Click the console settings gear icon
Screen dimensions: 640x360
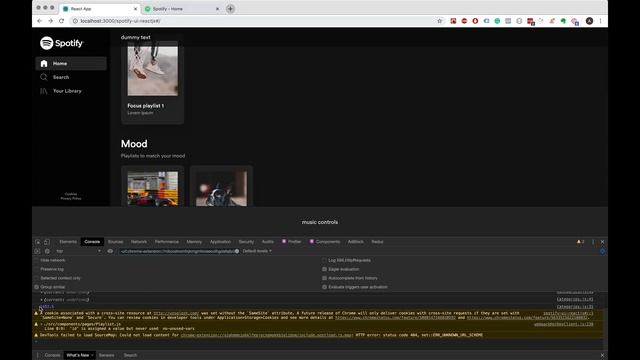tap(602, 251)
